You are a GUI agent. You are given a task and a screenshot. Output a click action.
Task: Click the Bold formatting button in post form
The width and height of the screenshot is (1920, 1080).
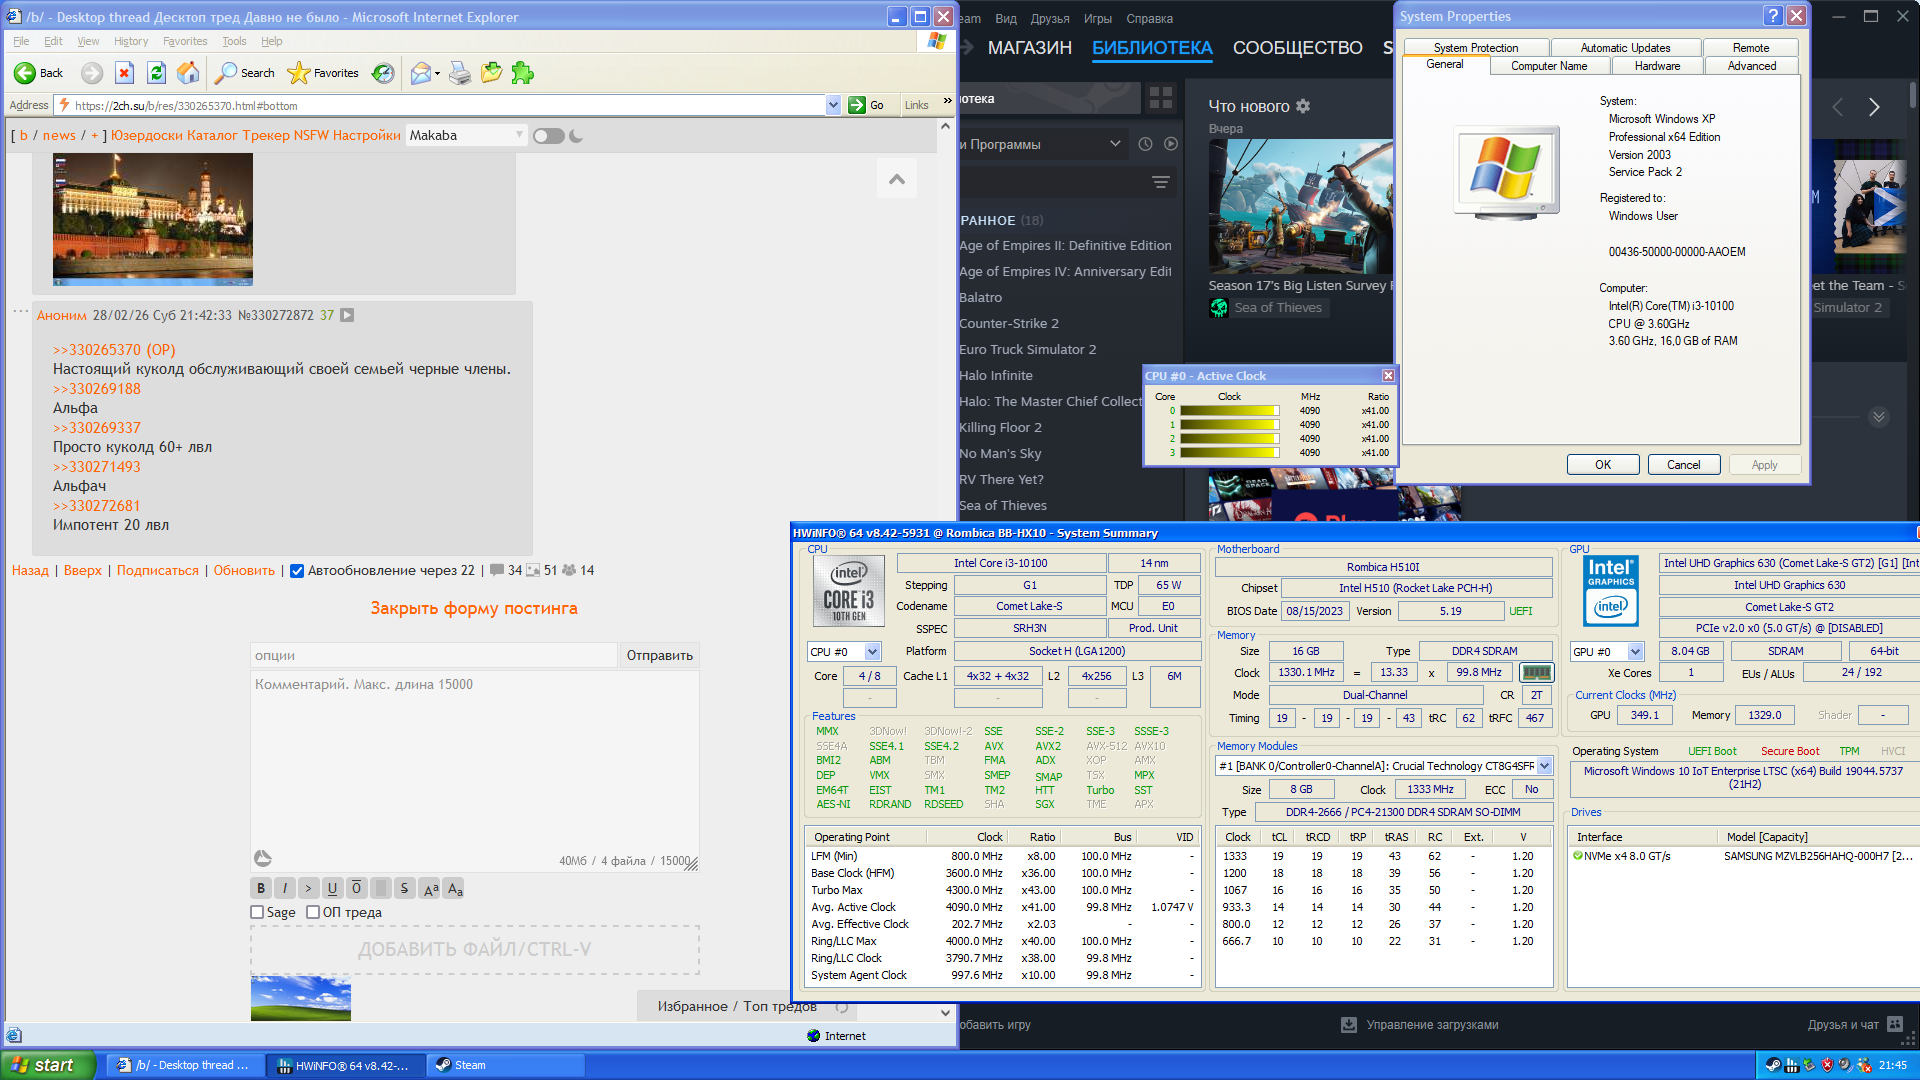point(261,888)
